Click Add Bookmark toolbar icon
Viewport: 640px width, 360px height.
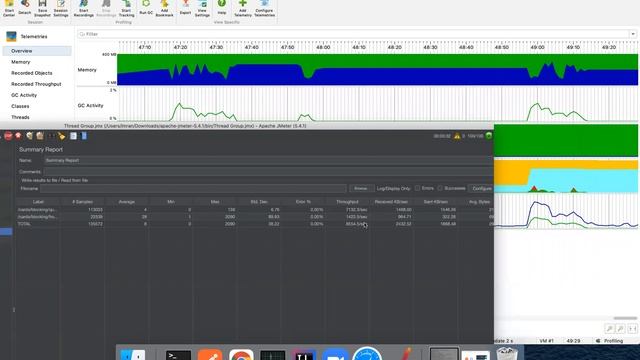pos(164,8)
